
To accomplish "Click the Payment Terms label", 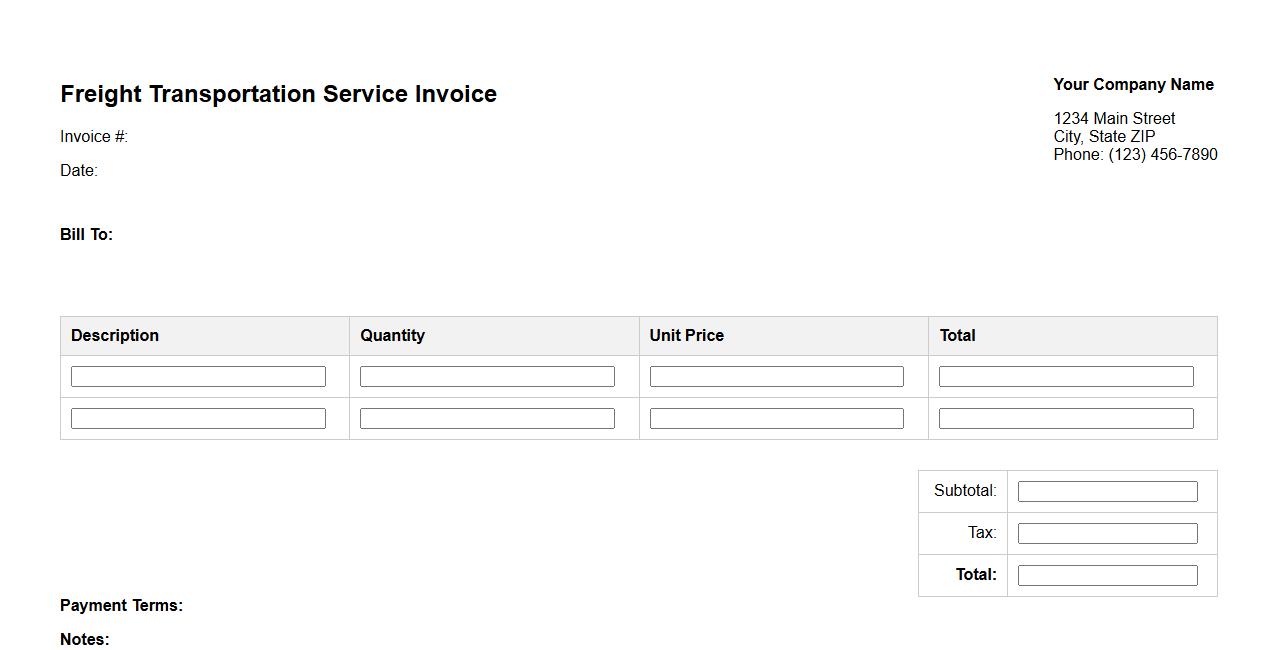I will pyautogui.click(x=121, y=606).
